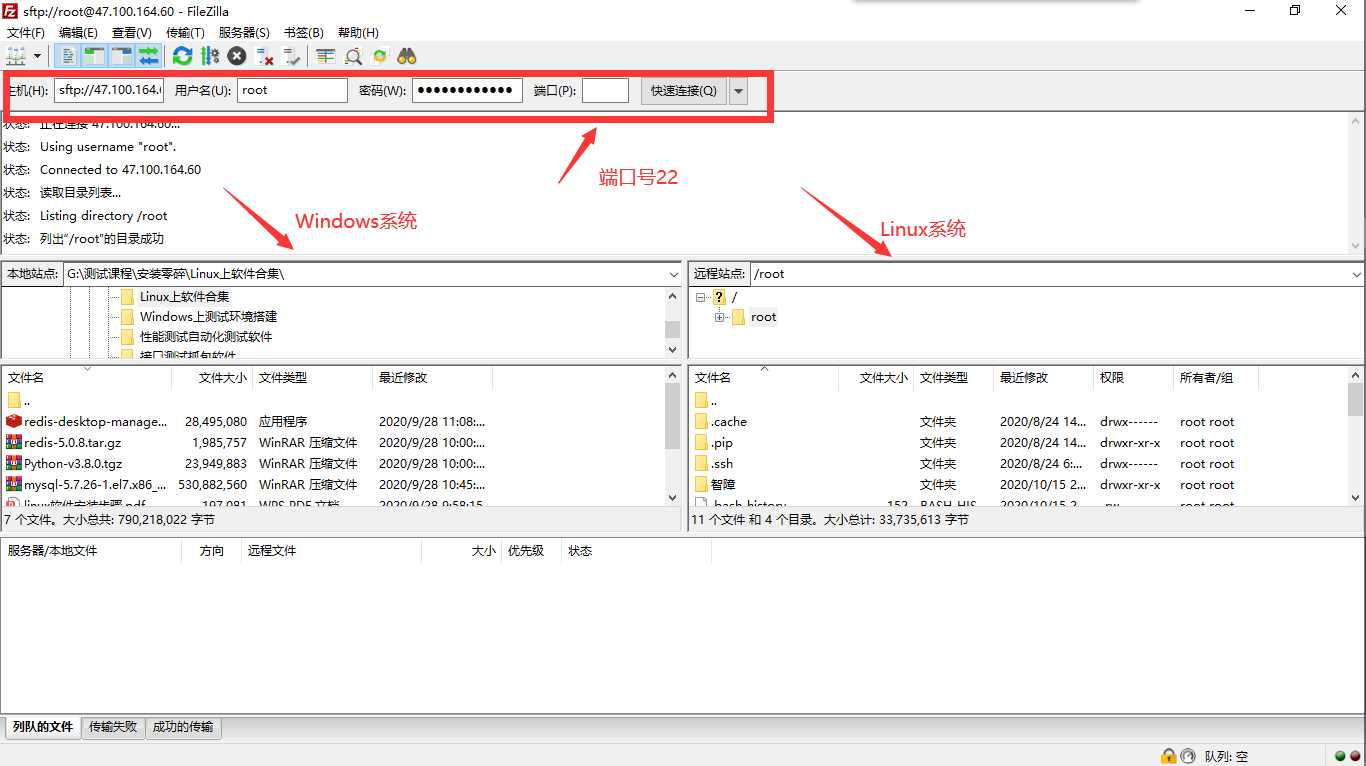This screenshot has height=766, width=1366.
Task: Reconnect to the last server
Action: click(x=292, y=56)
